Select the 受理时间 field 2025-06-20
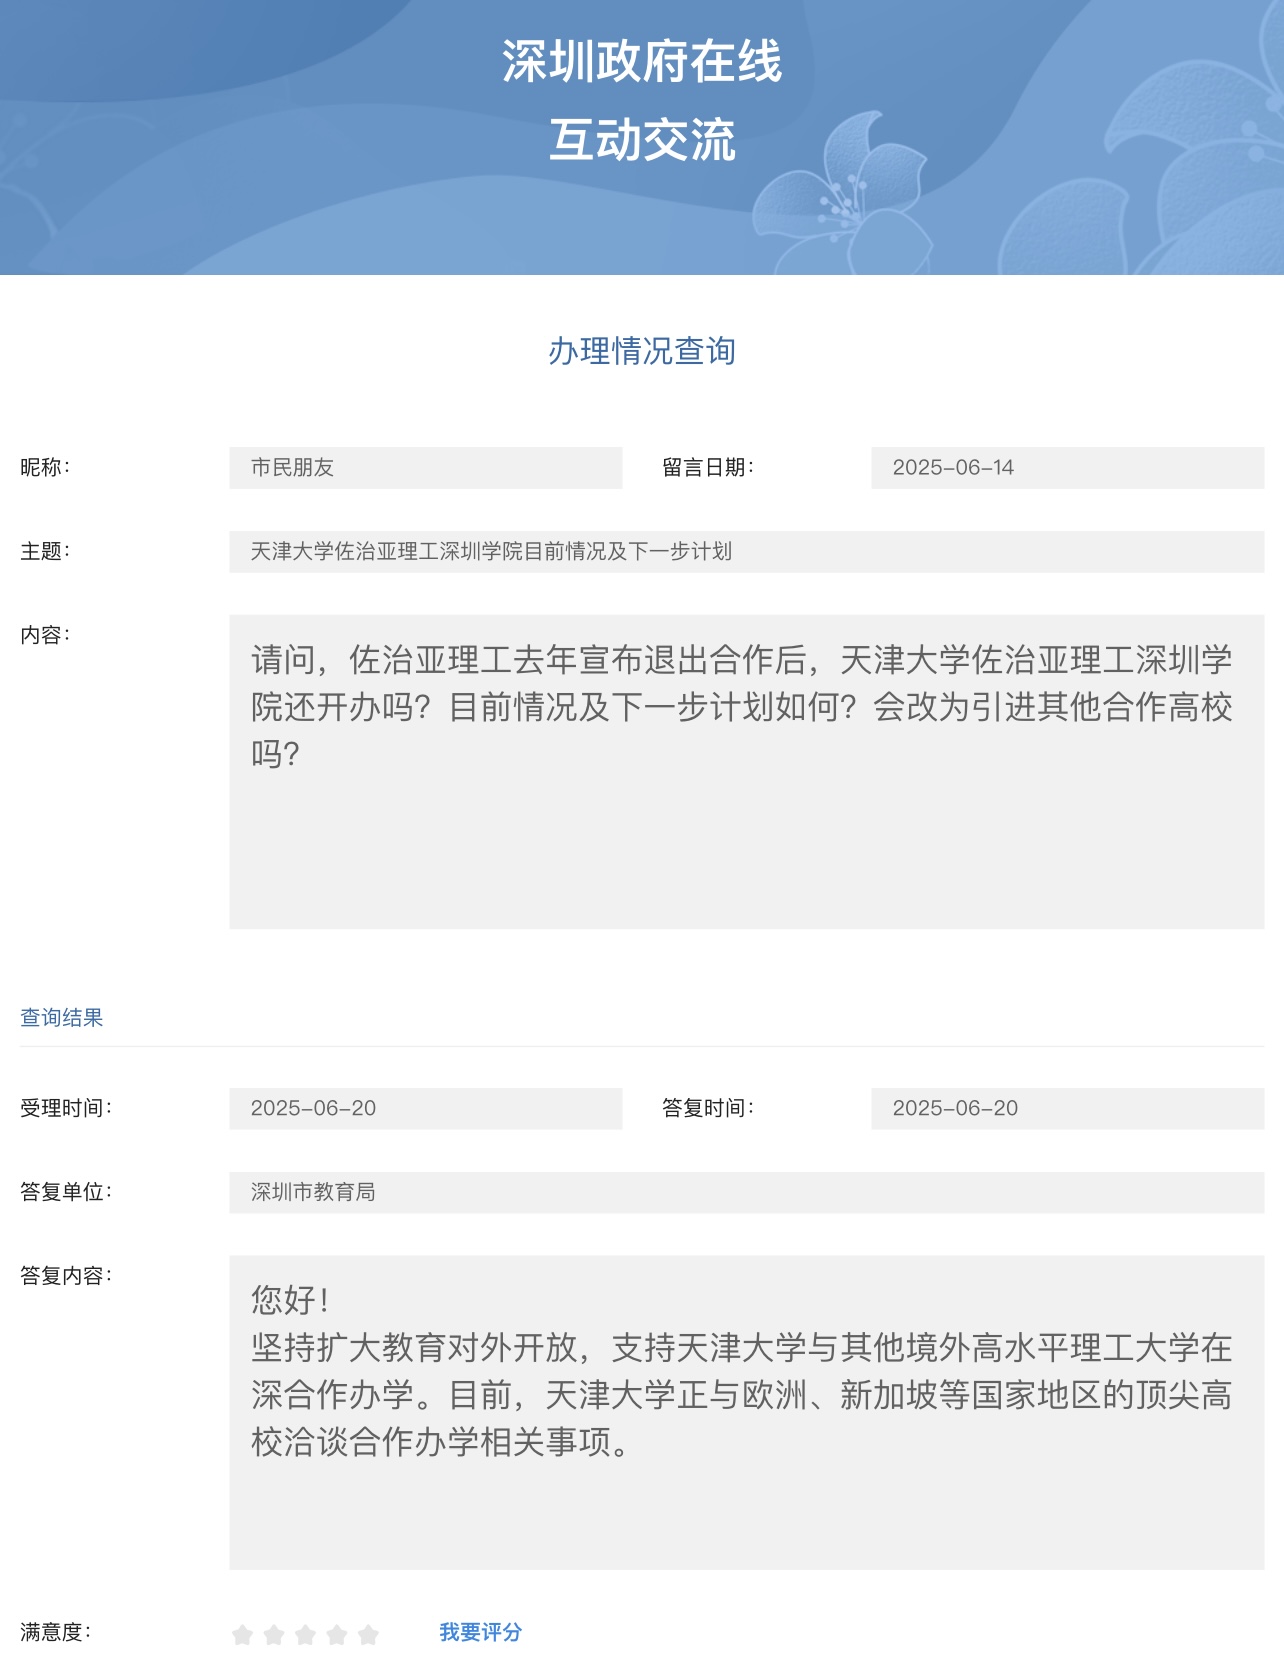 point(426,1109)
